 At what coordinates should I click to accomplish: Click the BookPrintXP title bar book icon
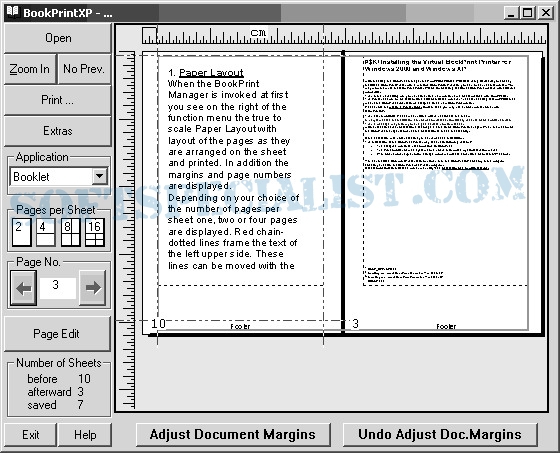click(12, 12)
